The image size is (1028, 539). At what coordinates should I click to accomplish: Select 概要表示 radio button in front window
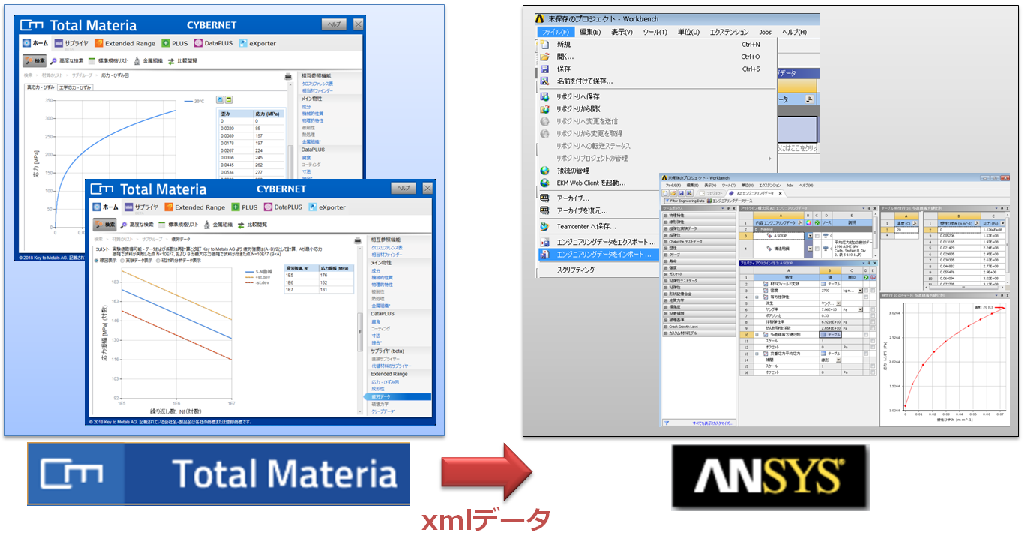98,260
